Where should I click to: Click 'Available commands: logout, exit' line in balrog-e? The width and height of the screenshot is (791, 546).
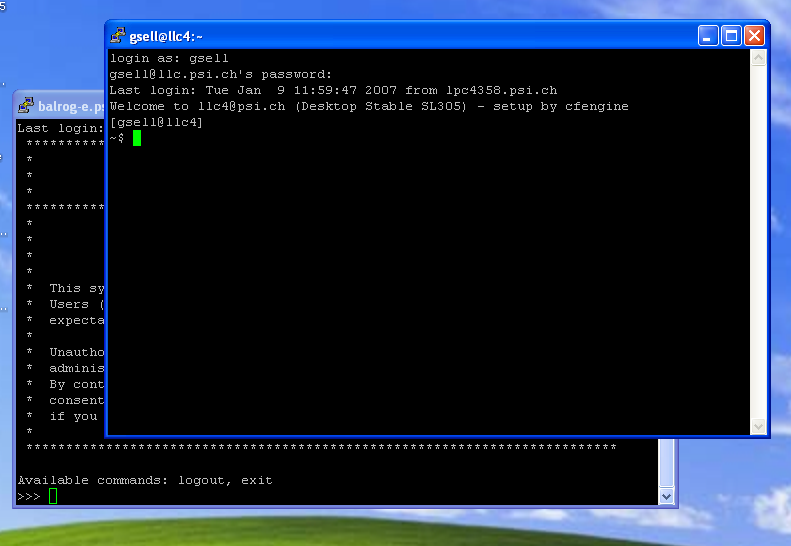(145, 480)
